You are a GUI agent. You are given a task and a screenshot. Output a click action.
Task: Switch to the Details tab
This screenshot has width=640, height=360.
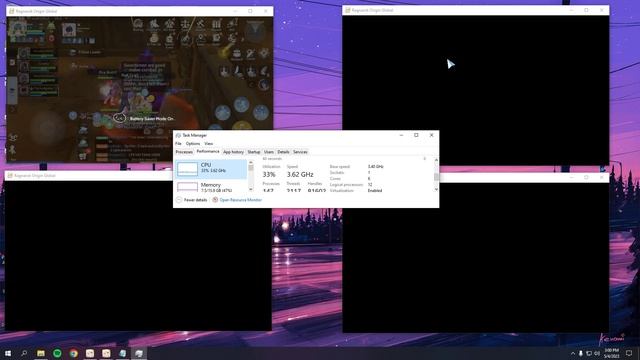(x=283, y=152)
